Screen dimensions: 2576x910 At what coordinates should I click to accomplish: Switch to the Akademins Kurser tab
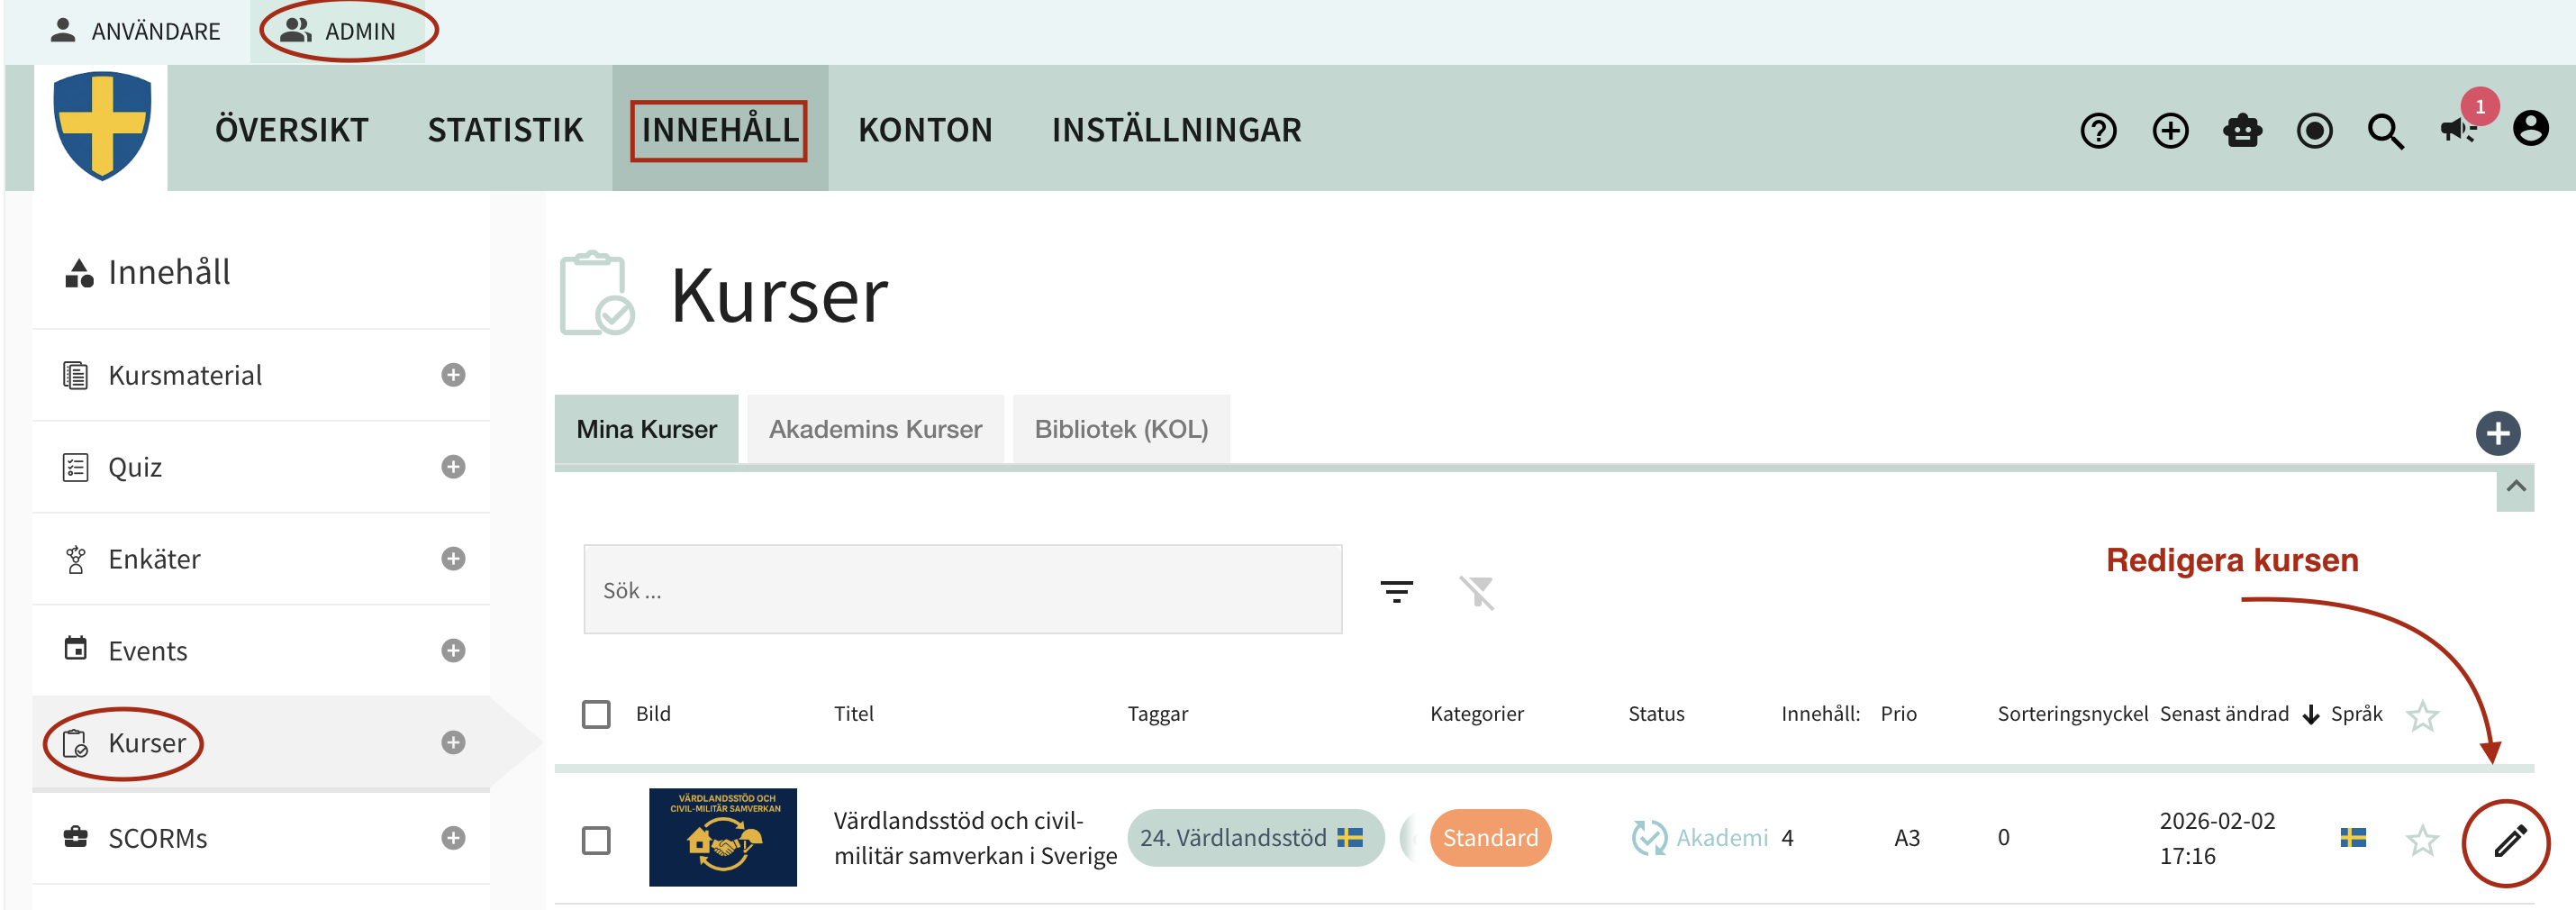pyautogui.click(x=875, y=428)
